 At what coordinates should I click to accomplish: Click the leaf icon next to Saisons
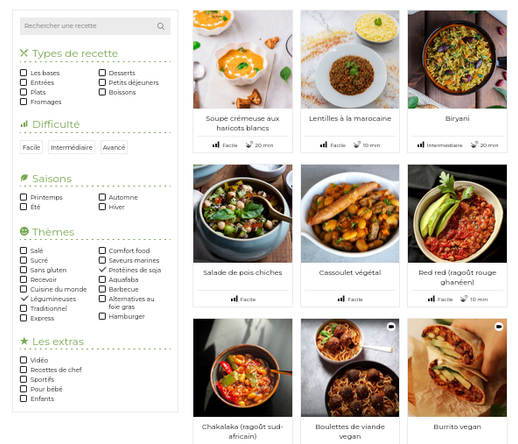coord(24,178)
